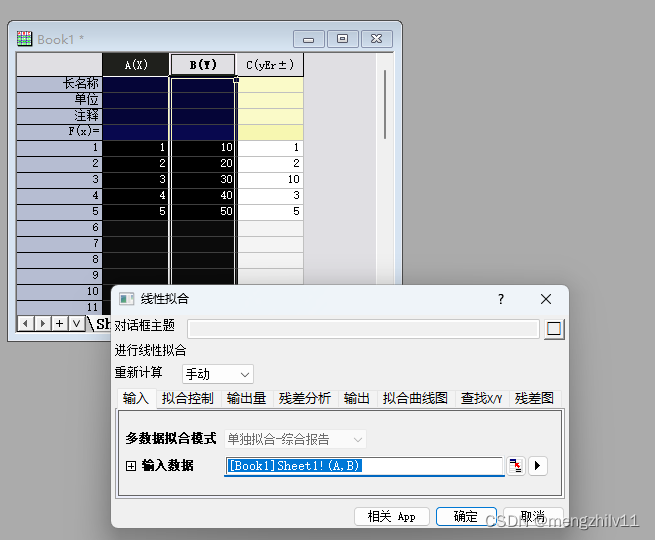Select the B(Y) column header
The width and height of the screenshot is (655, 540).
click(x=203, y=65)
